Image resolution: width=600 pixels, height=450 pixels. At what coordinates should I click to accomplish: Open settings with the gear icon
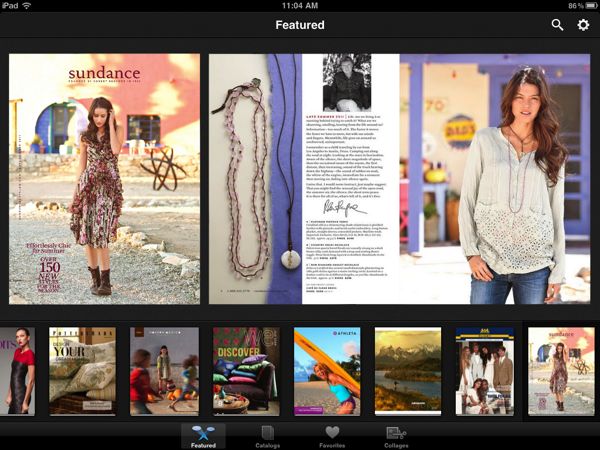coord(584,24)
